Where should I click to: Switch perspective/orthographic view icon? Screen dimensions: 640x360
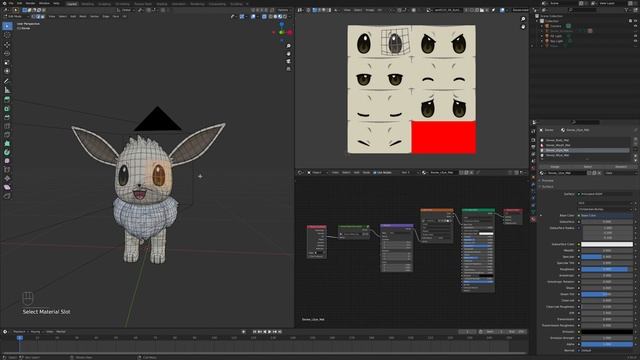289,69
